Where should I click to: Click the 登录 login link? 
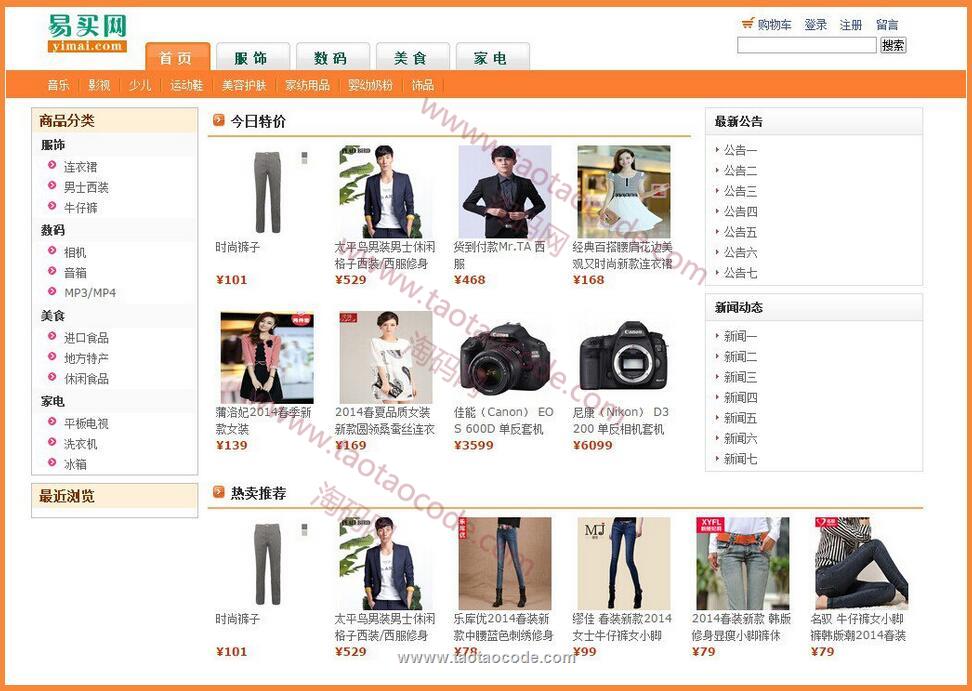[815, 25]
